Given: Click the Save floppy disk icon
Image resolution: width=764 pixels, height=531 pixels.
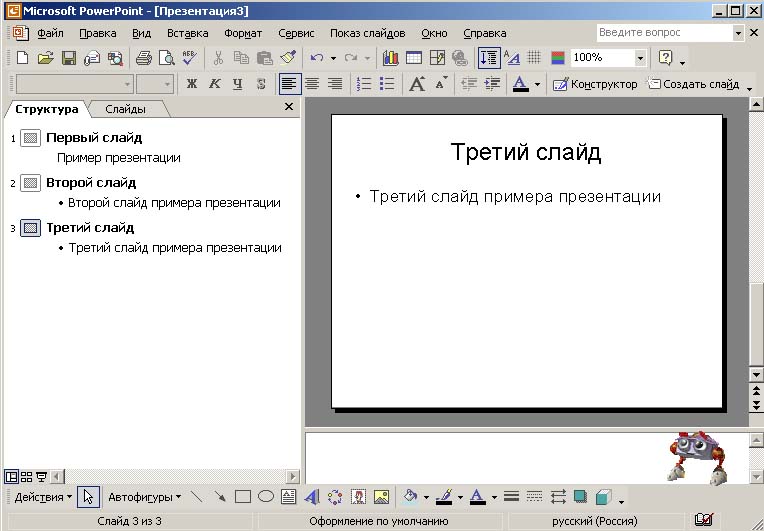Looking at the screenshot, I should (x=68, y=58).
